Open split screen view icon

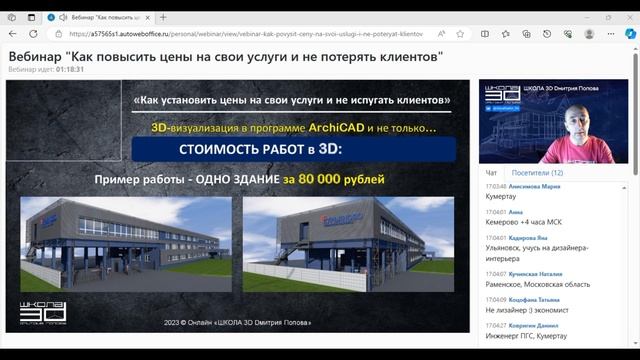[485, 34]
